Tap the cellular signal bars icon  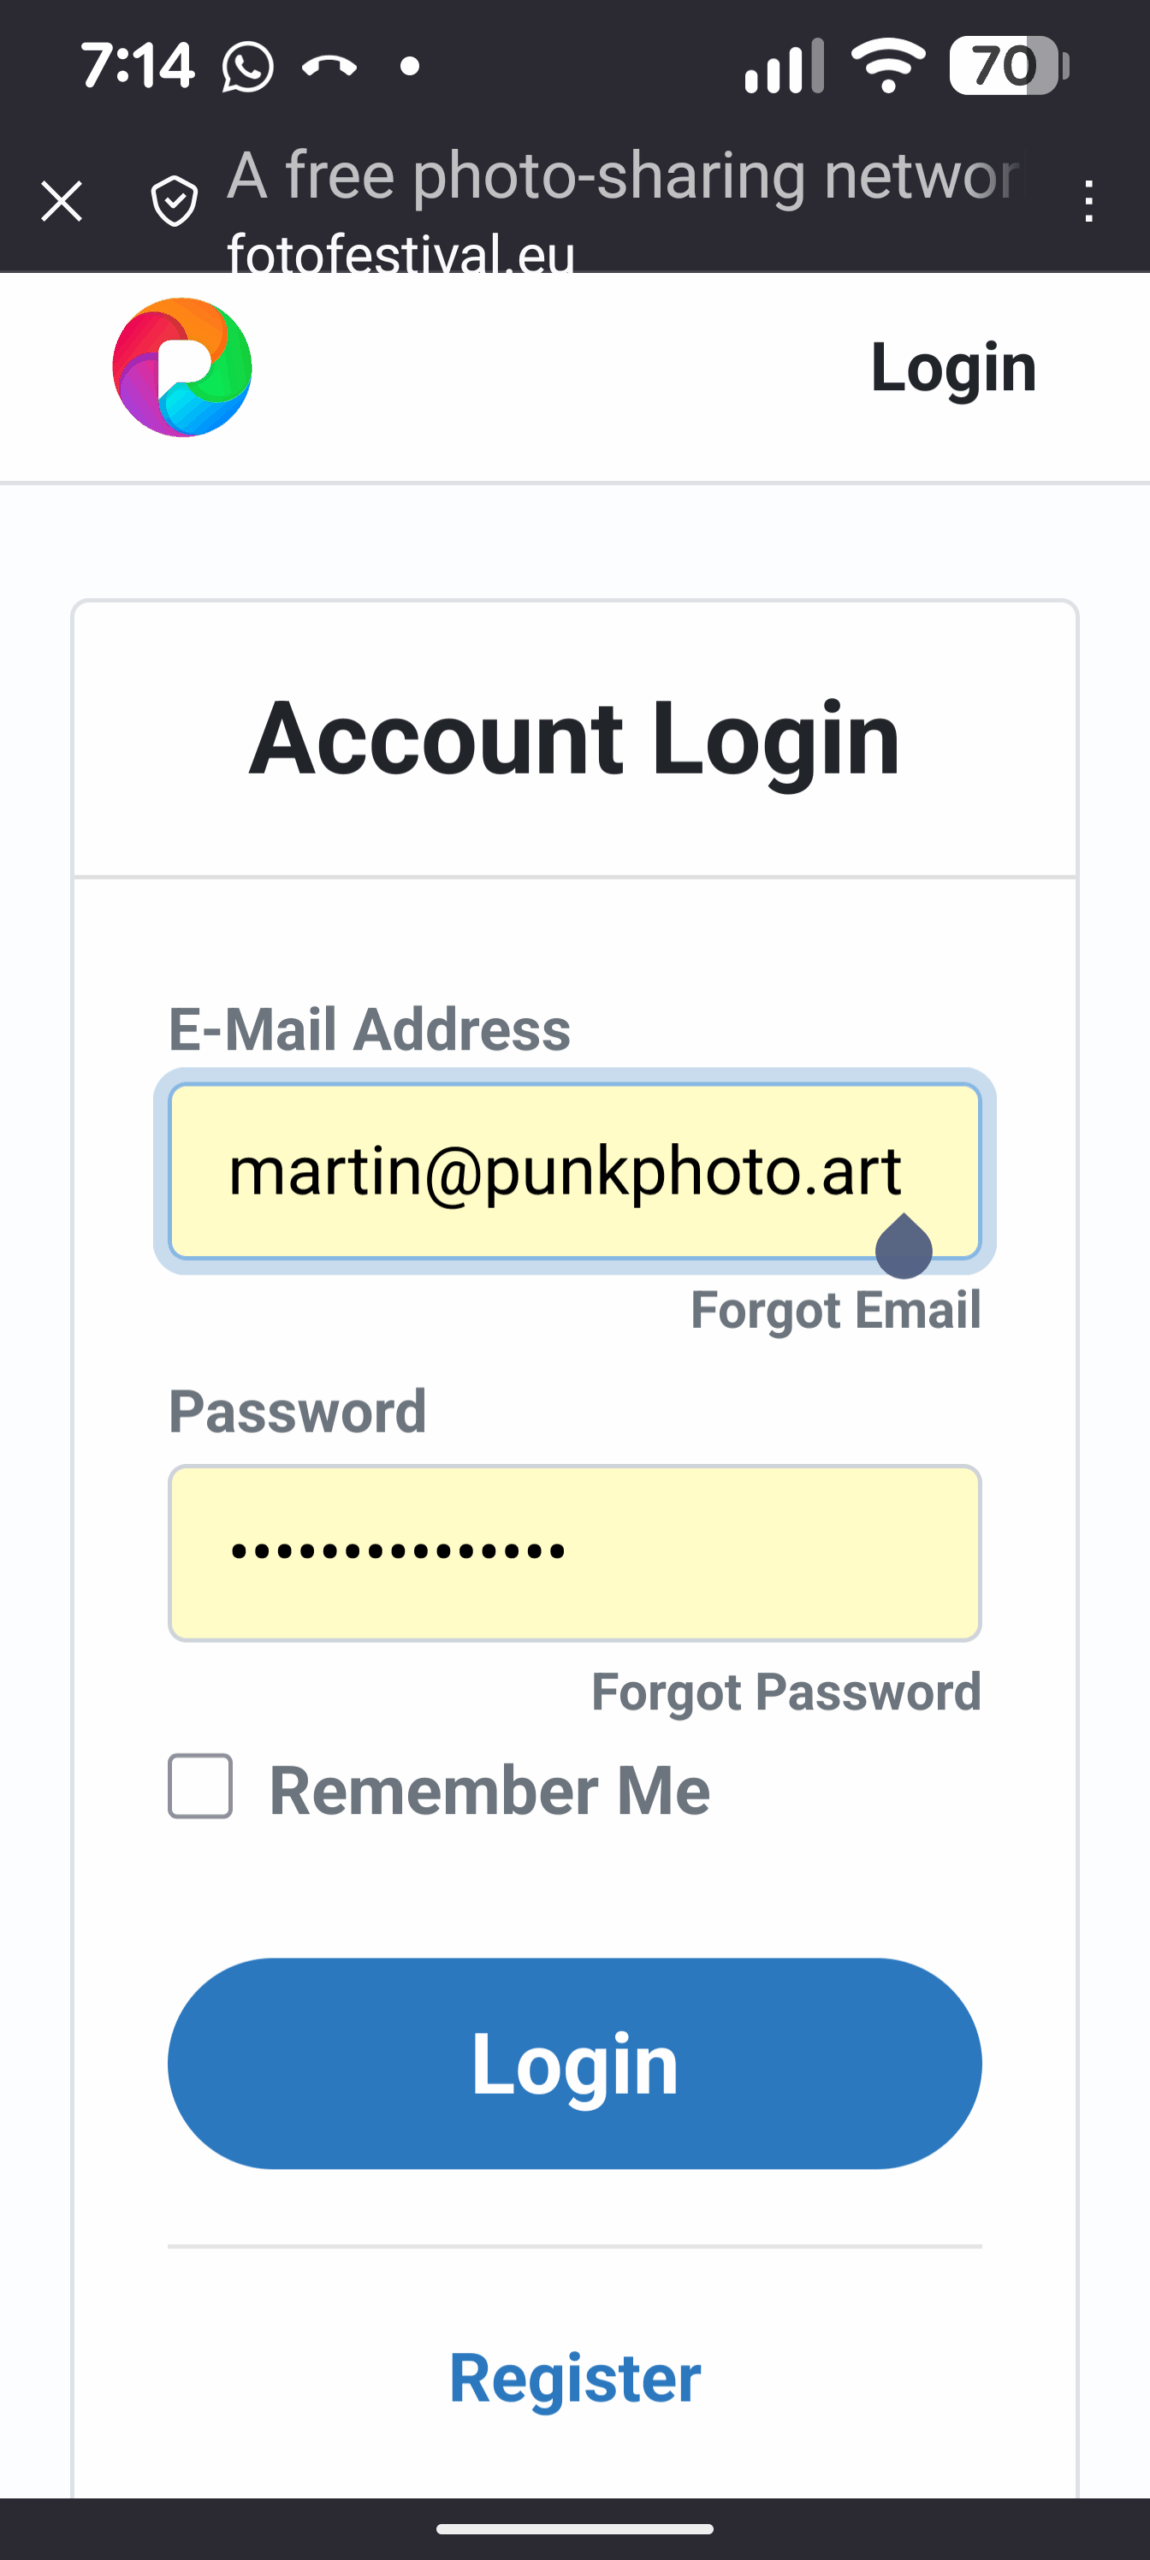click(x=784, y=67)
